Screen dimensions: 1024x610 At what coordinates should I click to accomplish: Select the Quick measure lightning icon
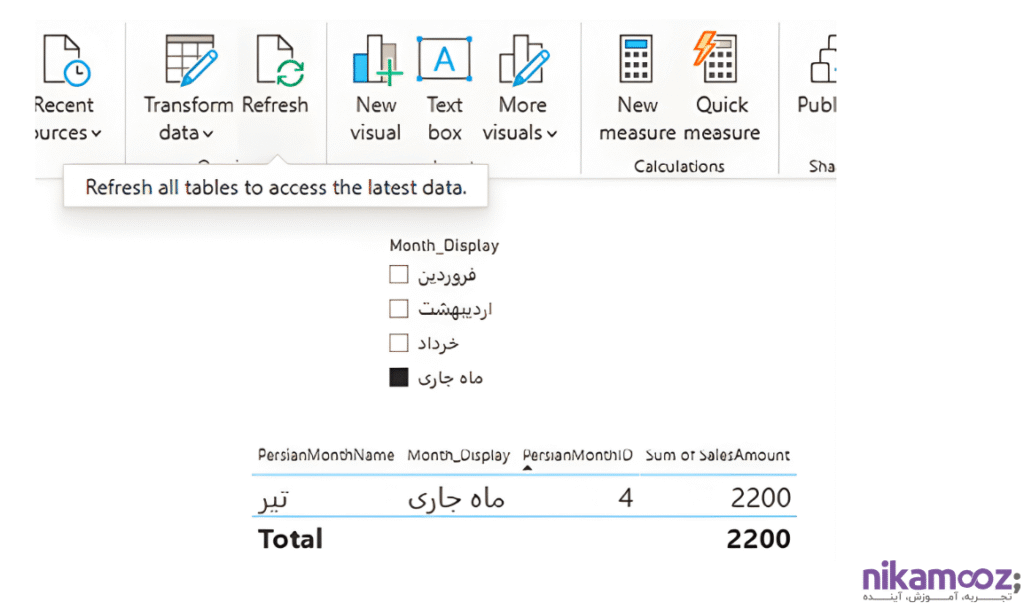(722, 60)
